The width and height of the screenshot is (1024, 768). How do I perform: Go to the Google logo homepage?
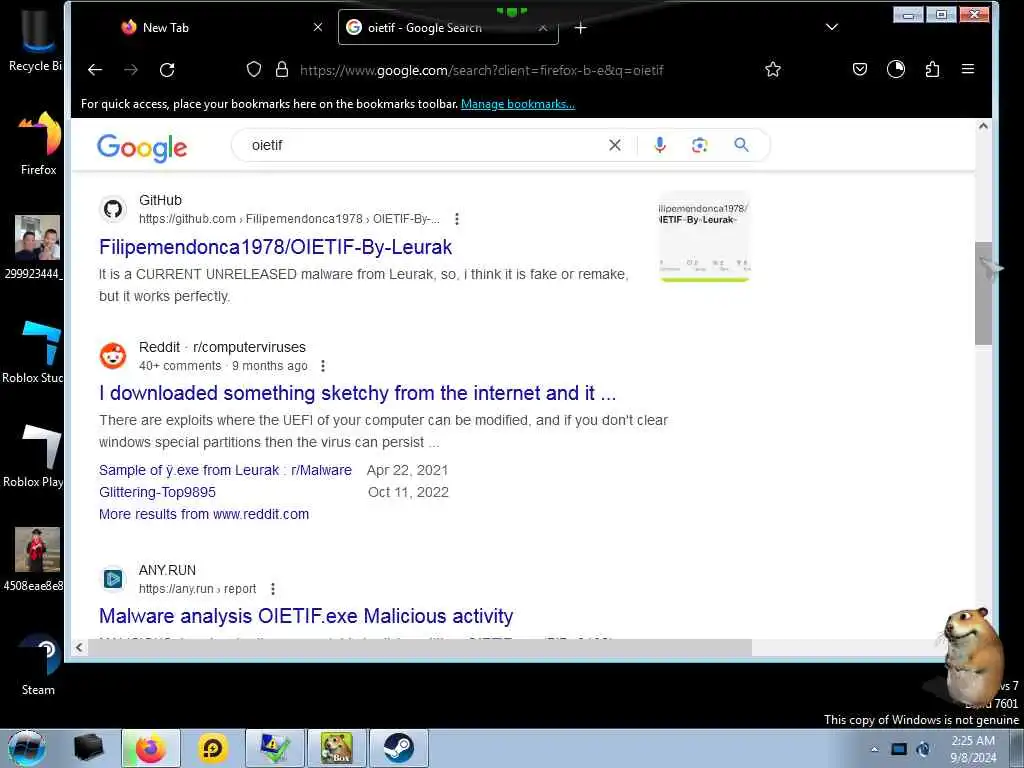pos(142,148)
